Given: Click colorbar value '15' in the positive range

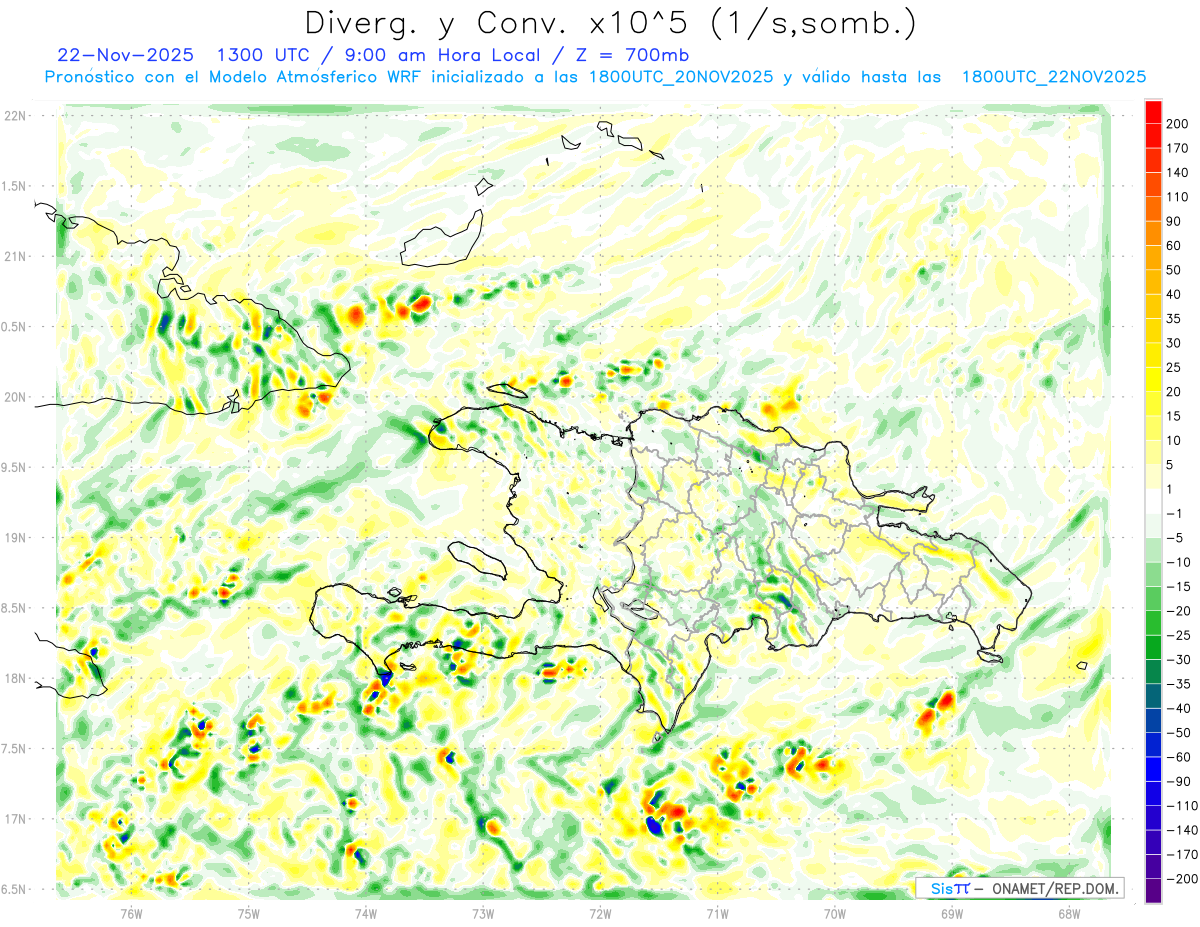Looking at the screenshot, I should (x=1174, y=417).
